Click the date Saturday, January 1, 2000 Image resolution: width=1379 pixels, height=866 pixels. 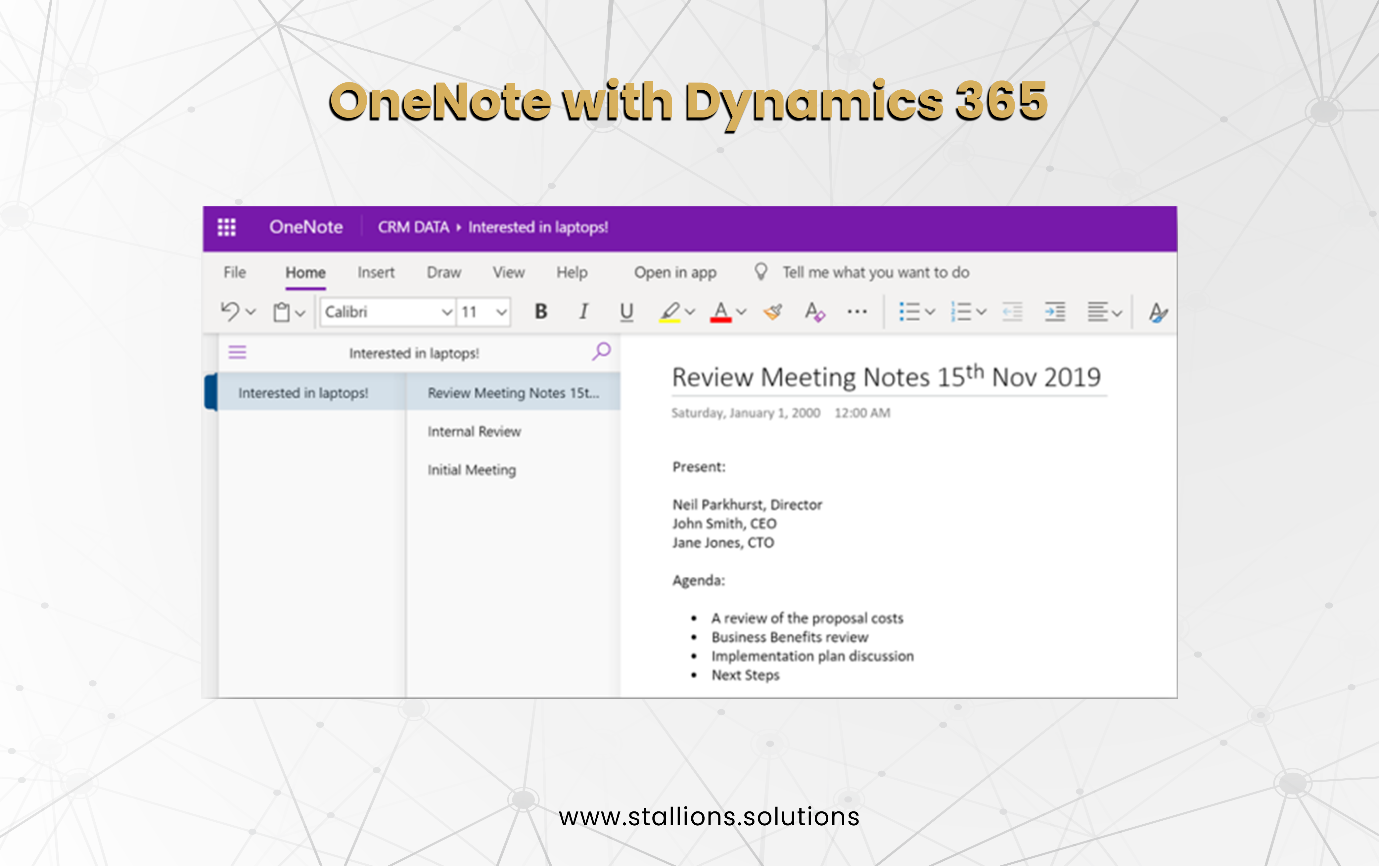pyautogui.click(x=746, y=412)
